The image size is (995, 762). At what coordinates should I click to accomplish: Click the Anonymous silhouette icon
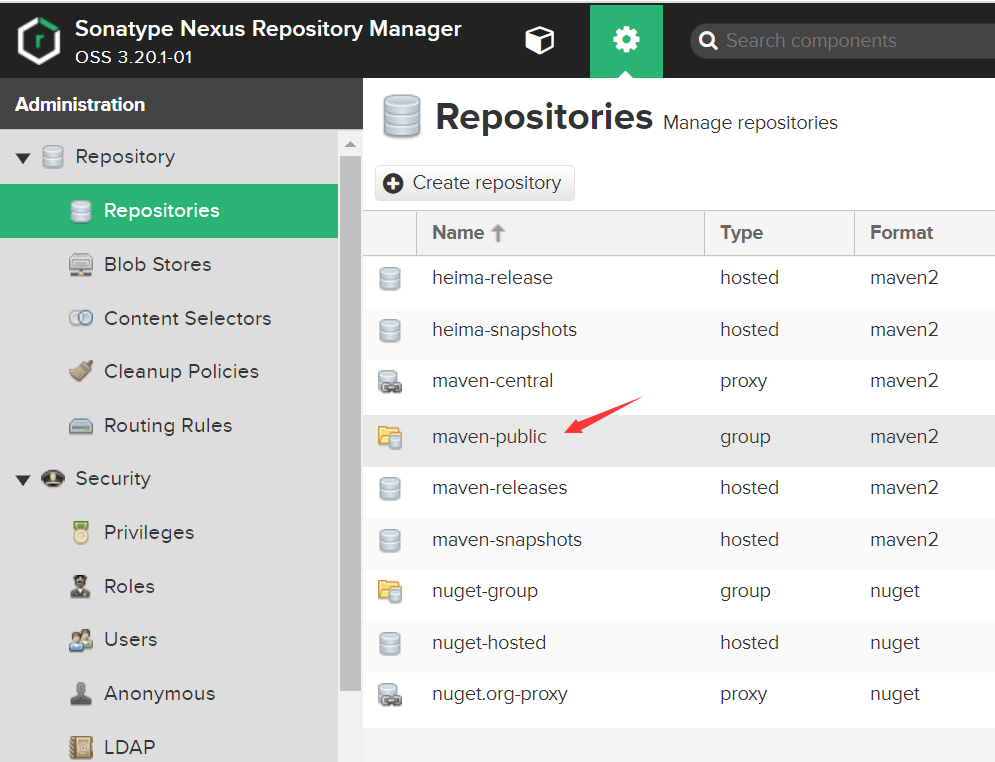pos(81,694)
